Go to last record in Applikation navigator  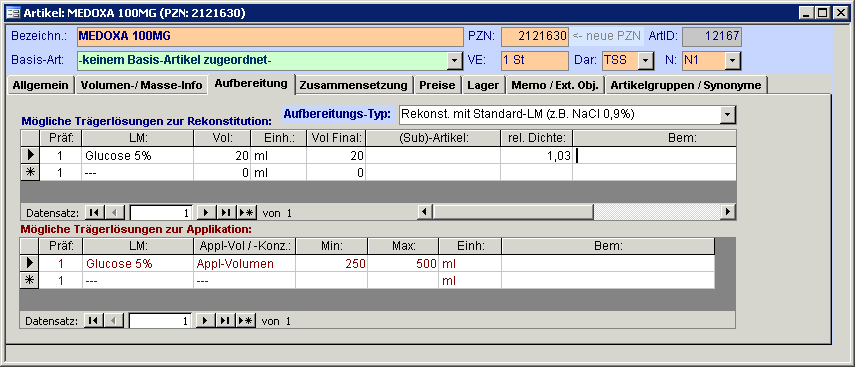(225, 321)
